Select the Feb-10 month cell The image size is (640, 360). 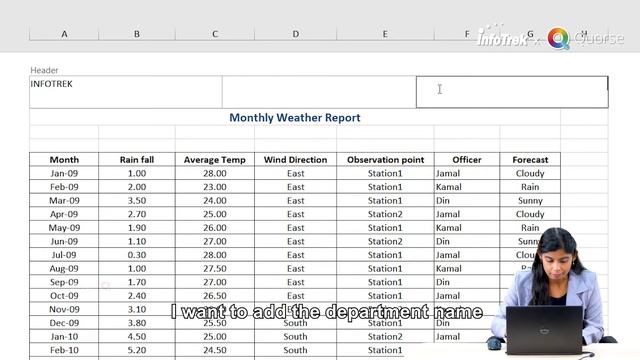[64, 350]
